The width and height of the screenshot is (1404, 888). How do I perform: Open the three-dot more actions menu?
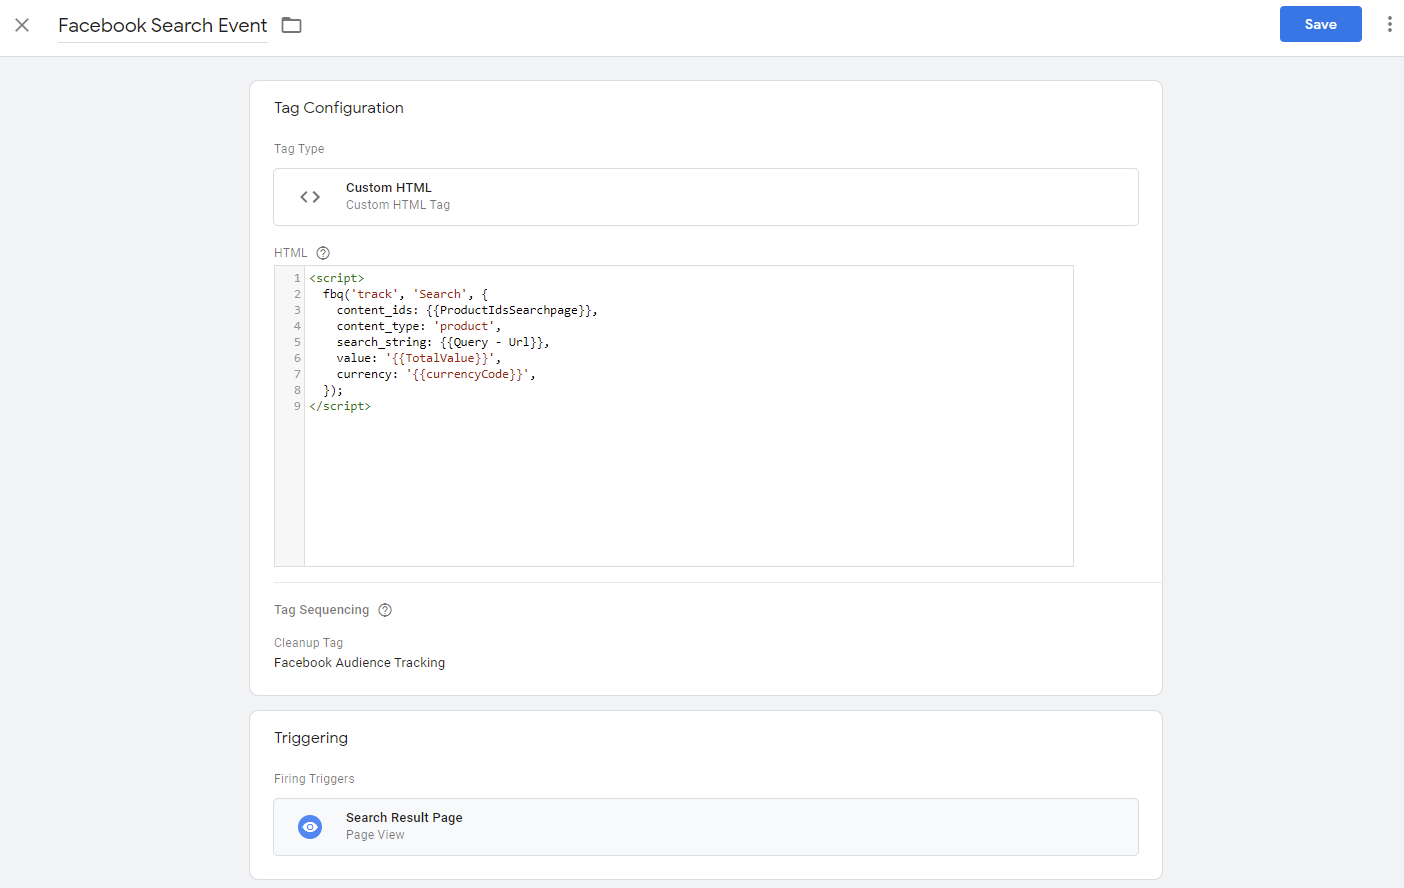point(1389,24)
